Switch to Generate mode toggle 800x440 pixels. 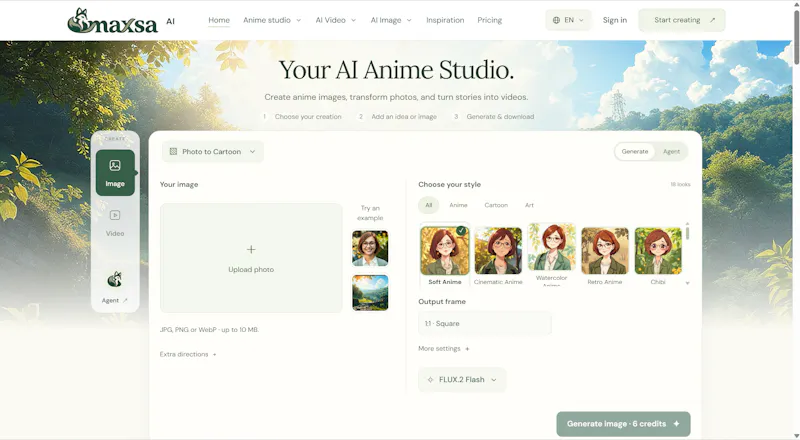635,152
